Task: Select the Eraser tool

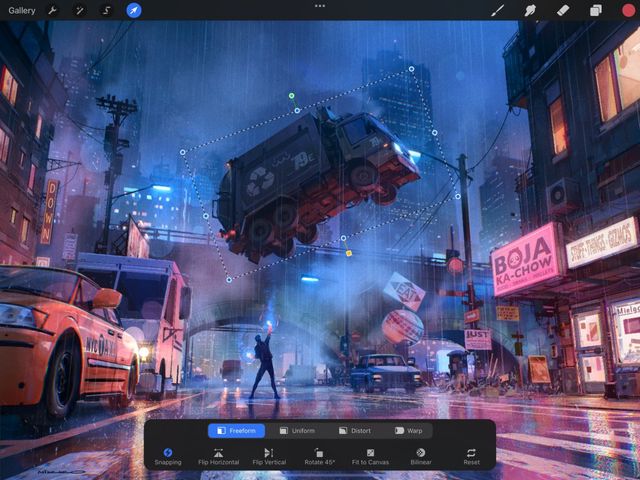Action: point(563,11)
